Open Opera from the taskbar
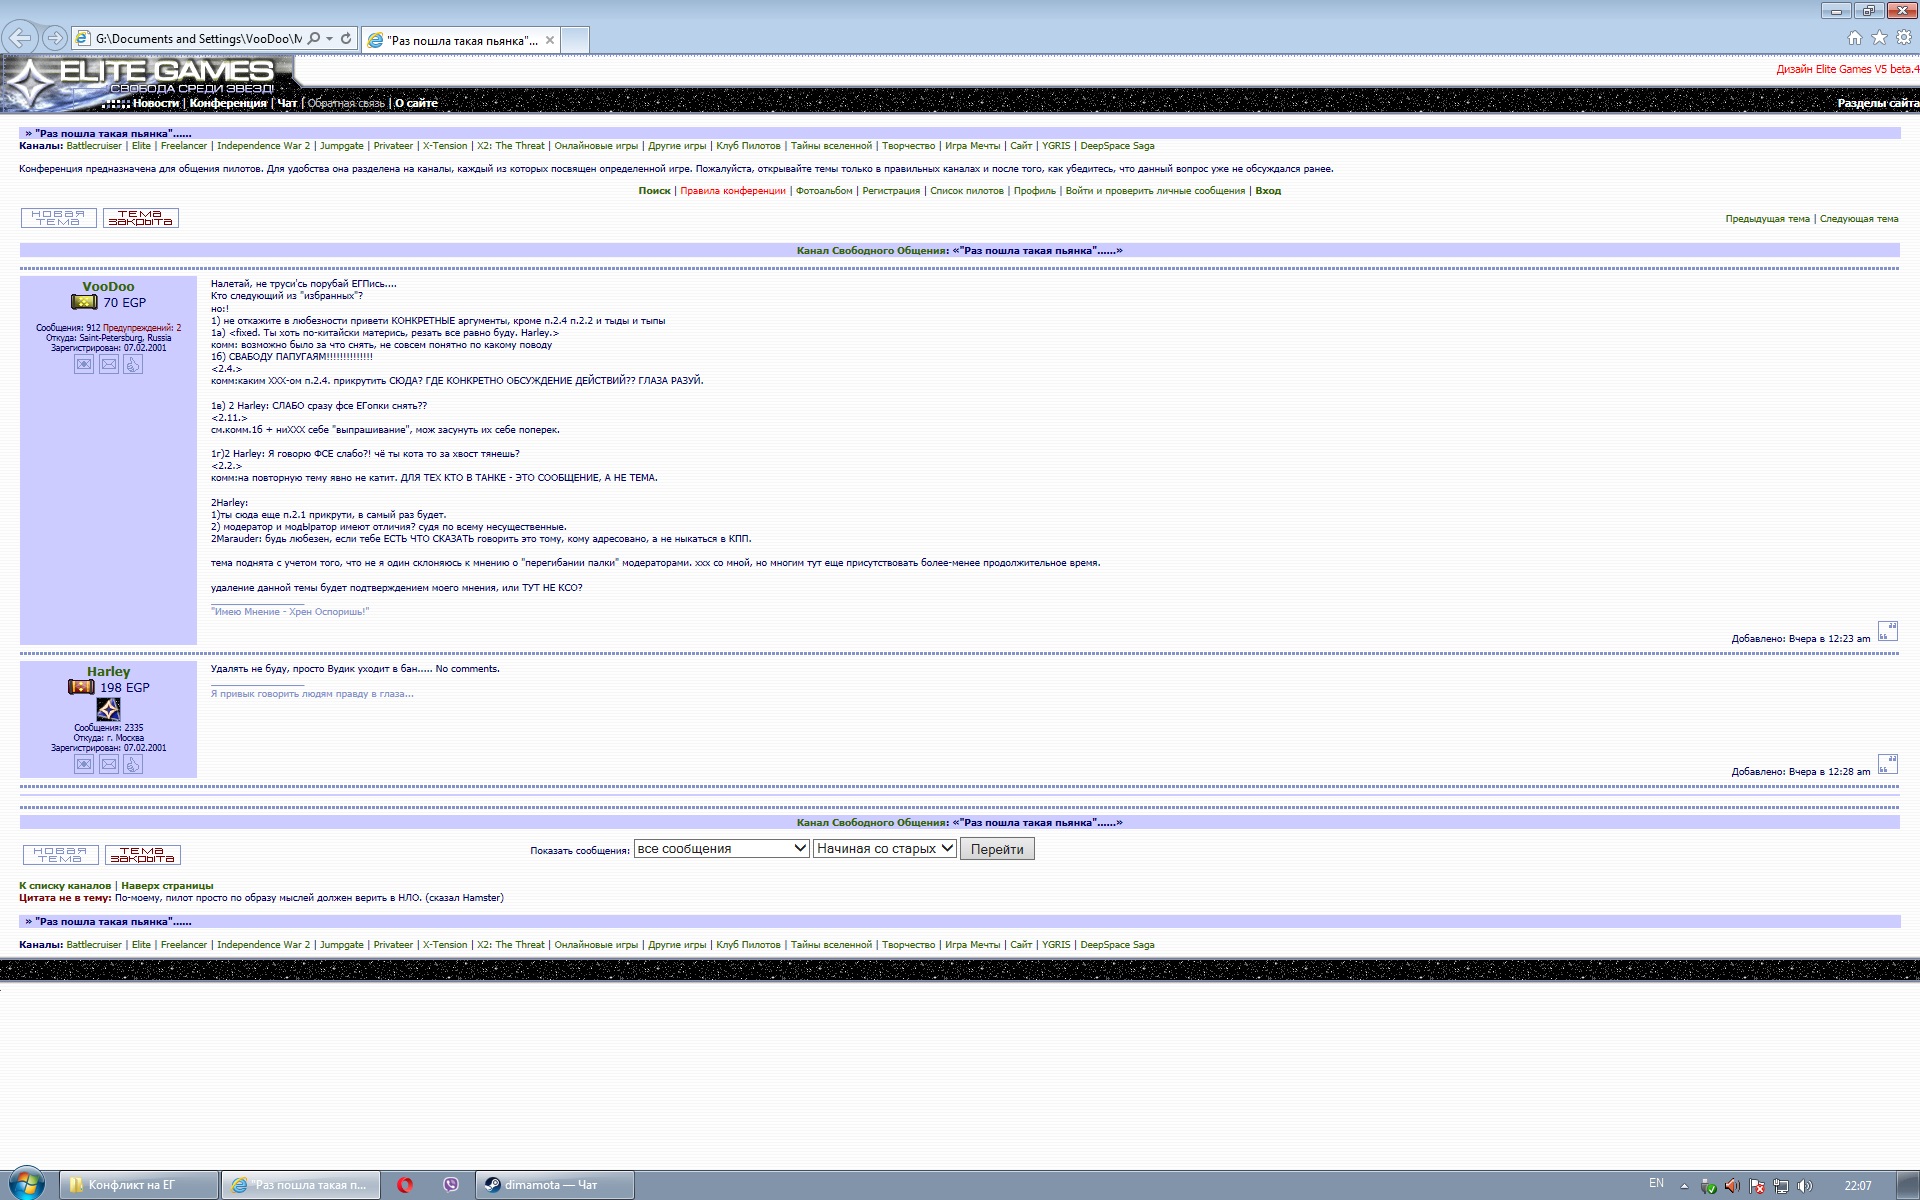Image resolution: width=1920 pixels, height=1200 pixels. pyautogui.click(x=405, y=1185)
